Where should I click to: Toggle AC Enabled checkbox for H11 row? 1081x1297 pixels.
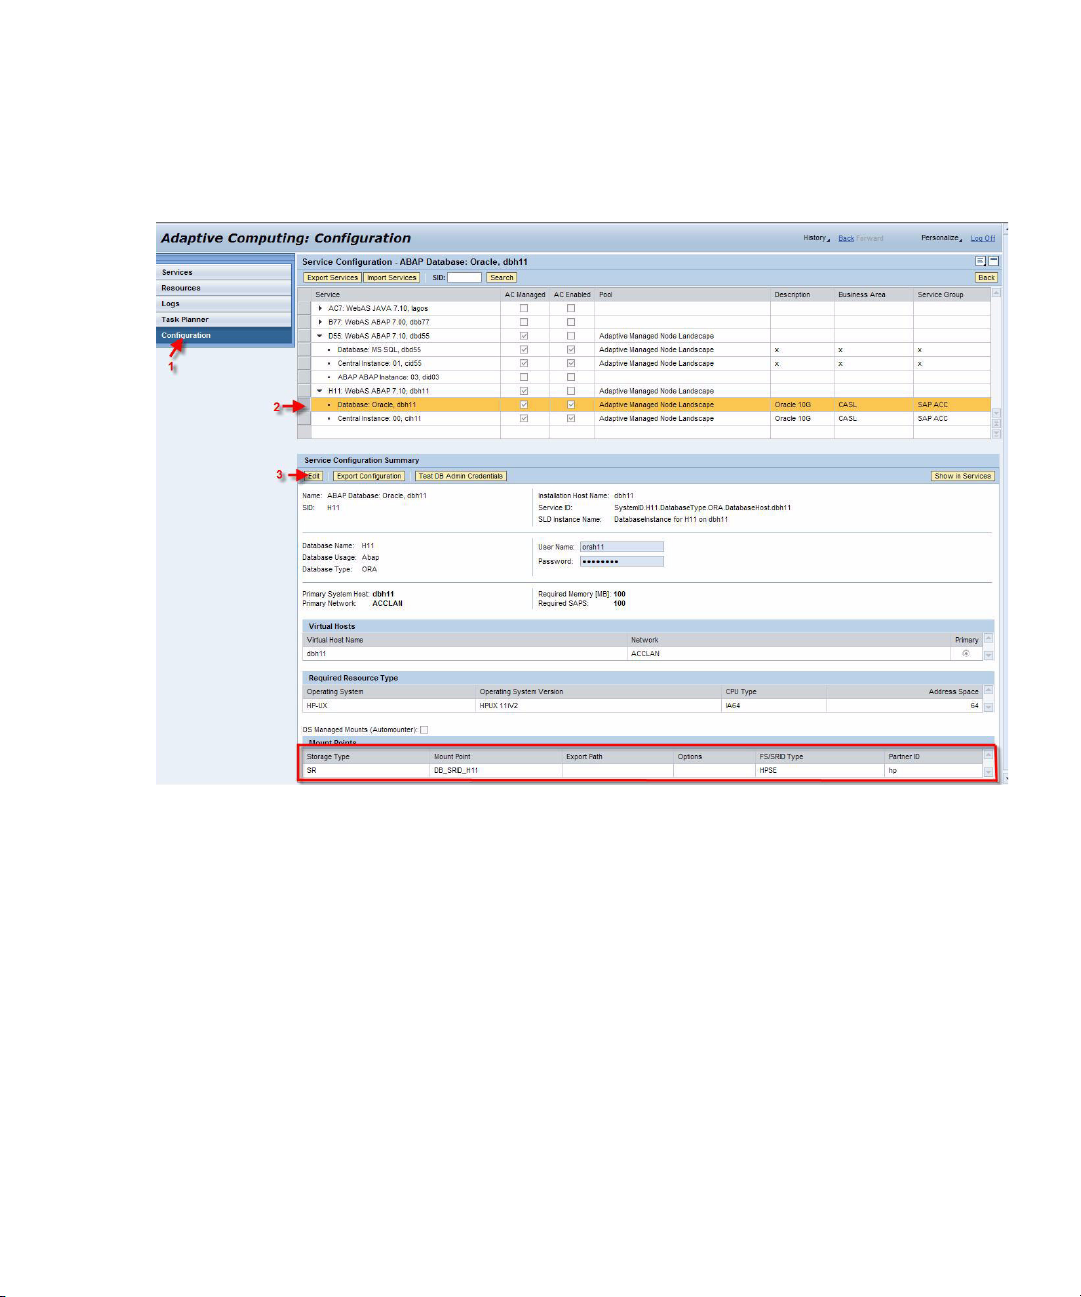571,391
